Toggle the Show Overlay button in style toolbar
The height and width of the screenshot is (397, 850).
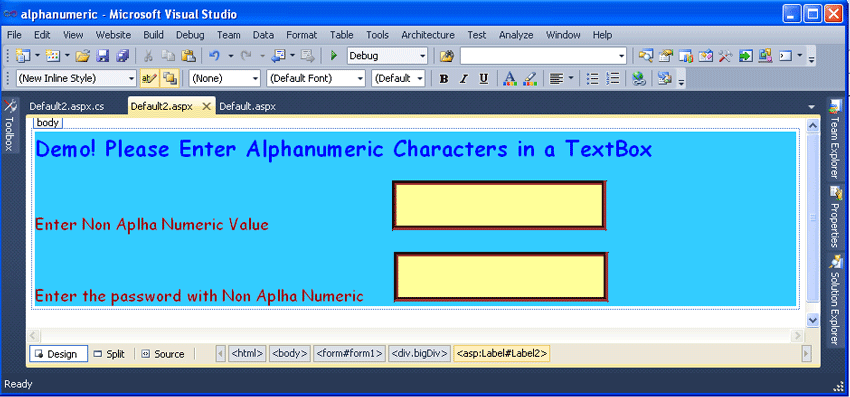click(170, 79)
